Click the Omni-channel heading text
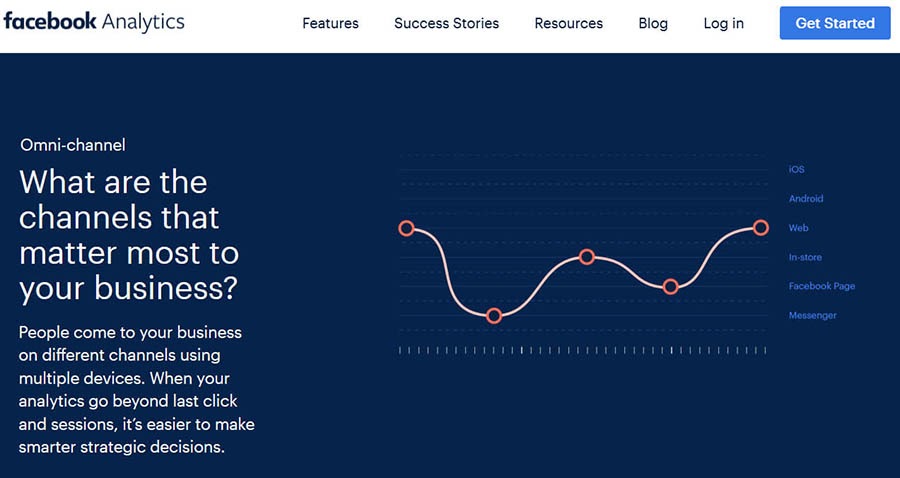 click(73, 145)
